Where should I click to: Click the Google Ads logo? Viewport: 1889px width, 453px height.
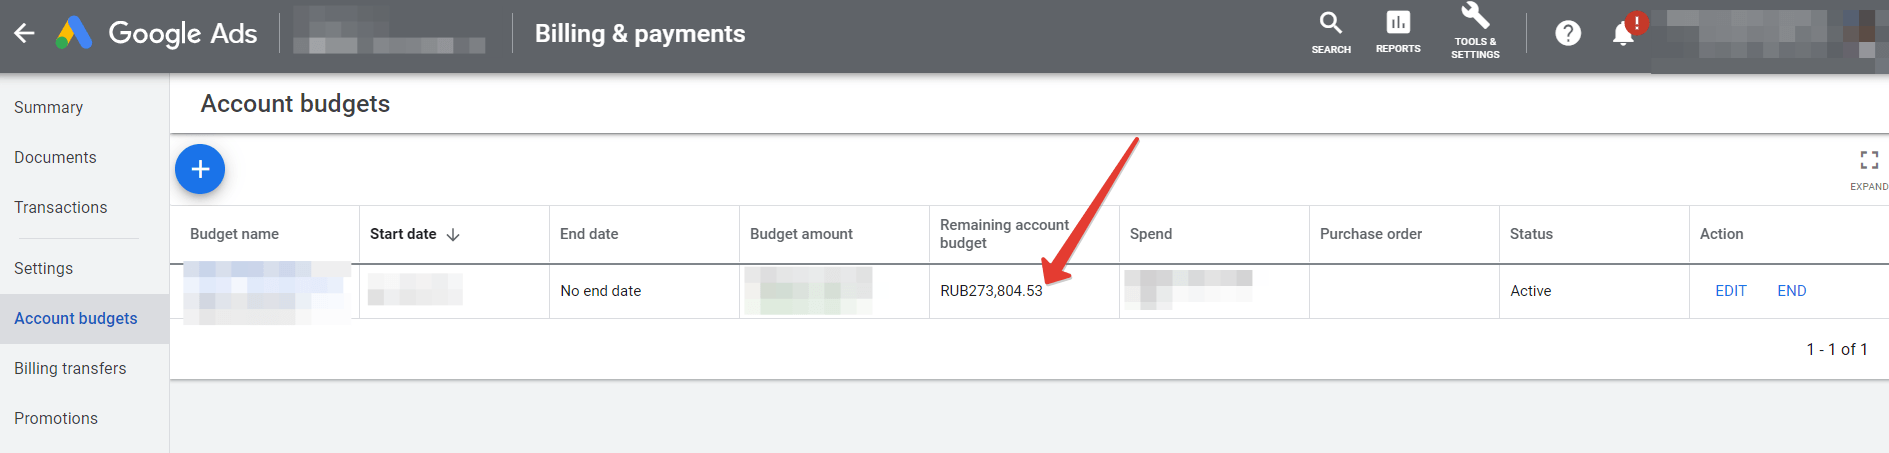pos(75,33)
